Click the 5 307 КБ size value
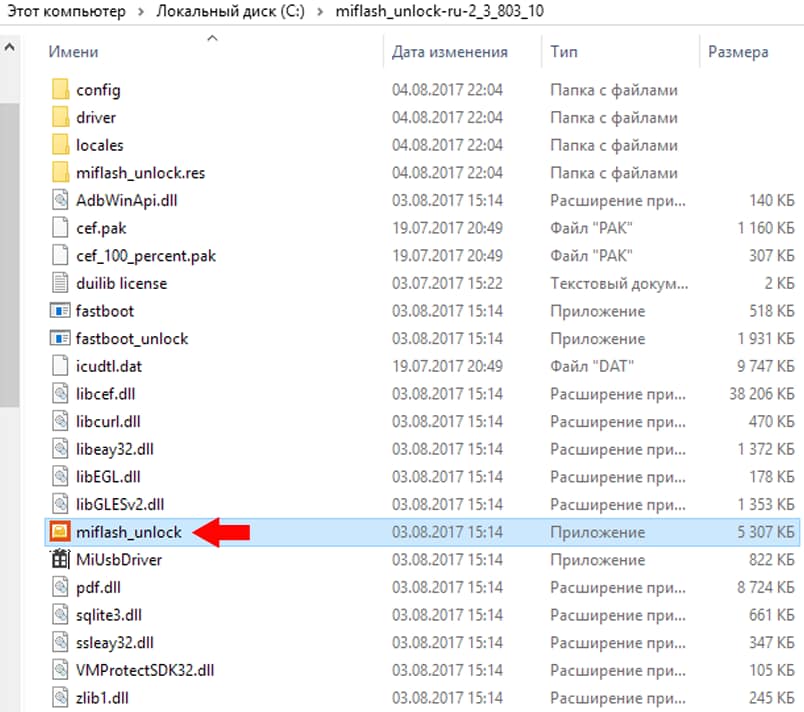The image size is (804, 712). click(766, 532)
